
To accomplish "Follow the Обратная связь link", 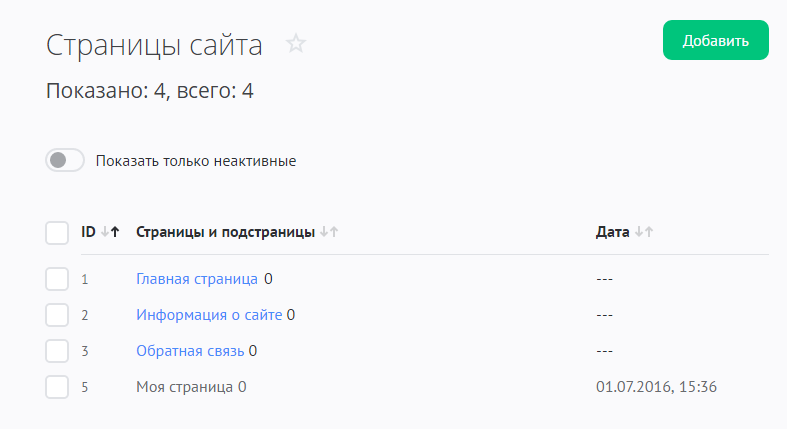I will click(190, 351).
